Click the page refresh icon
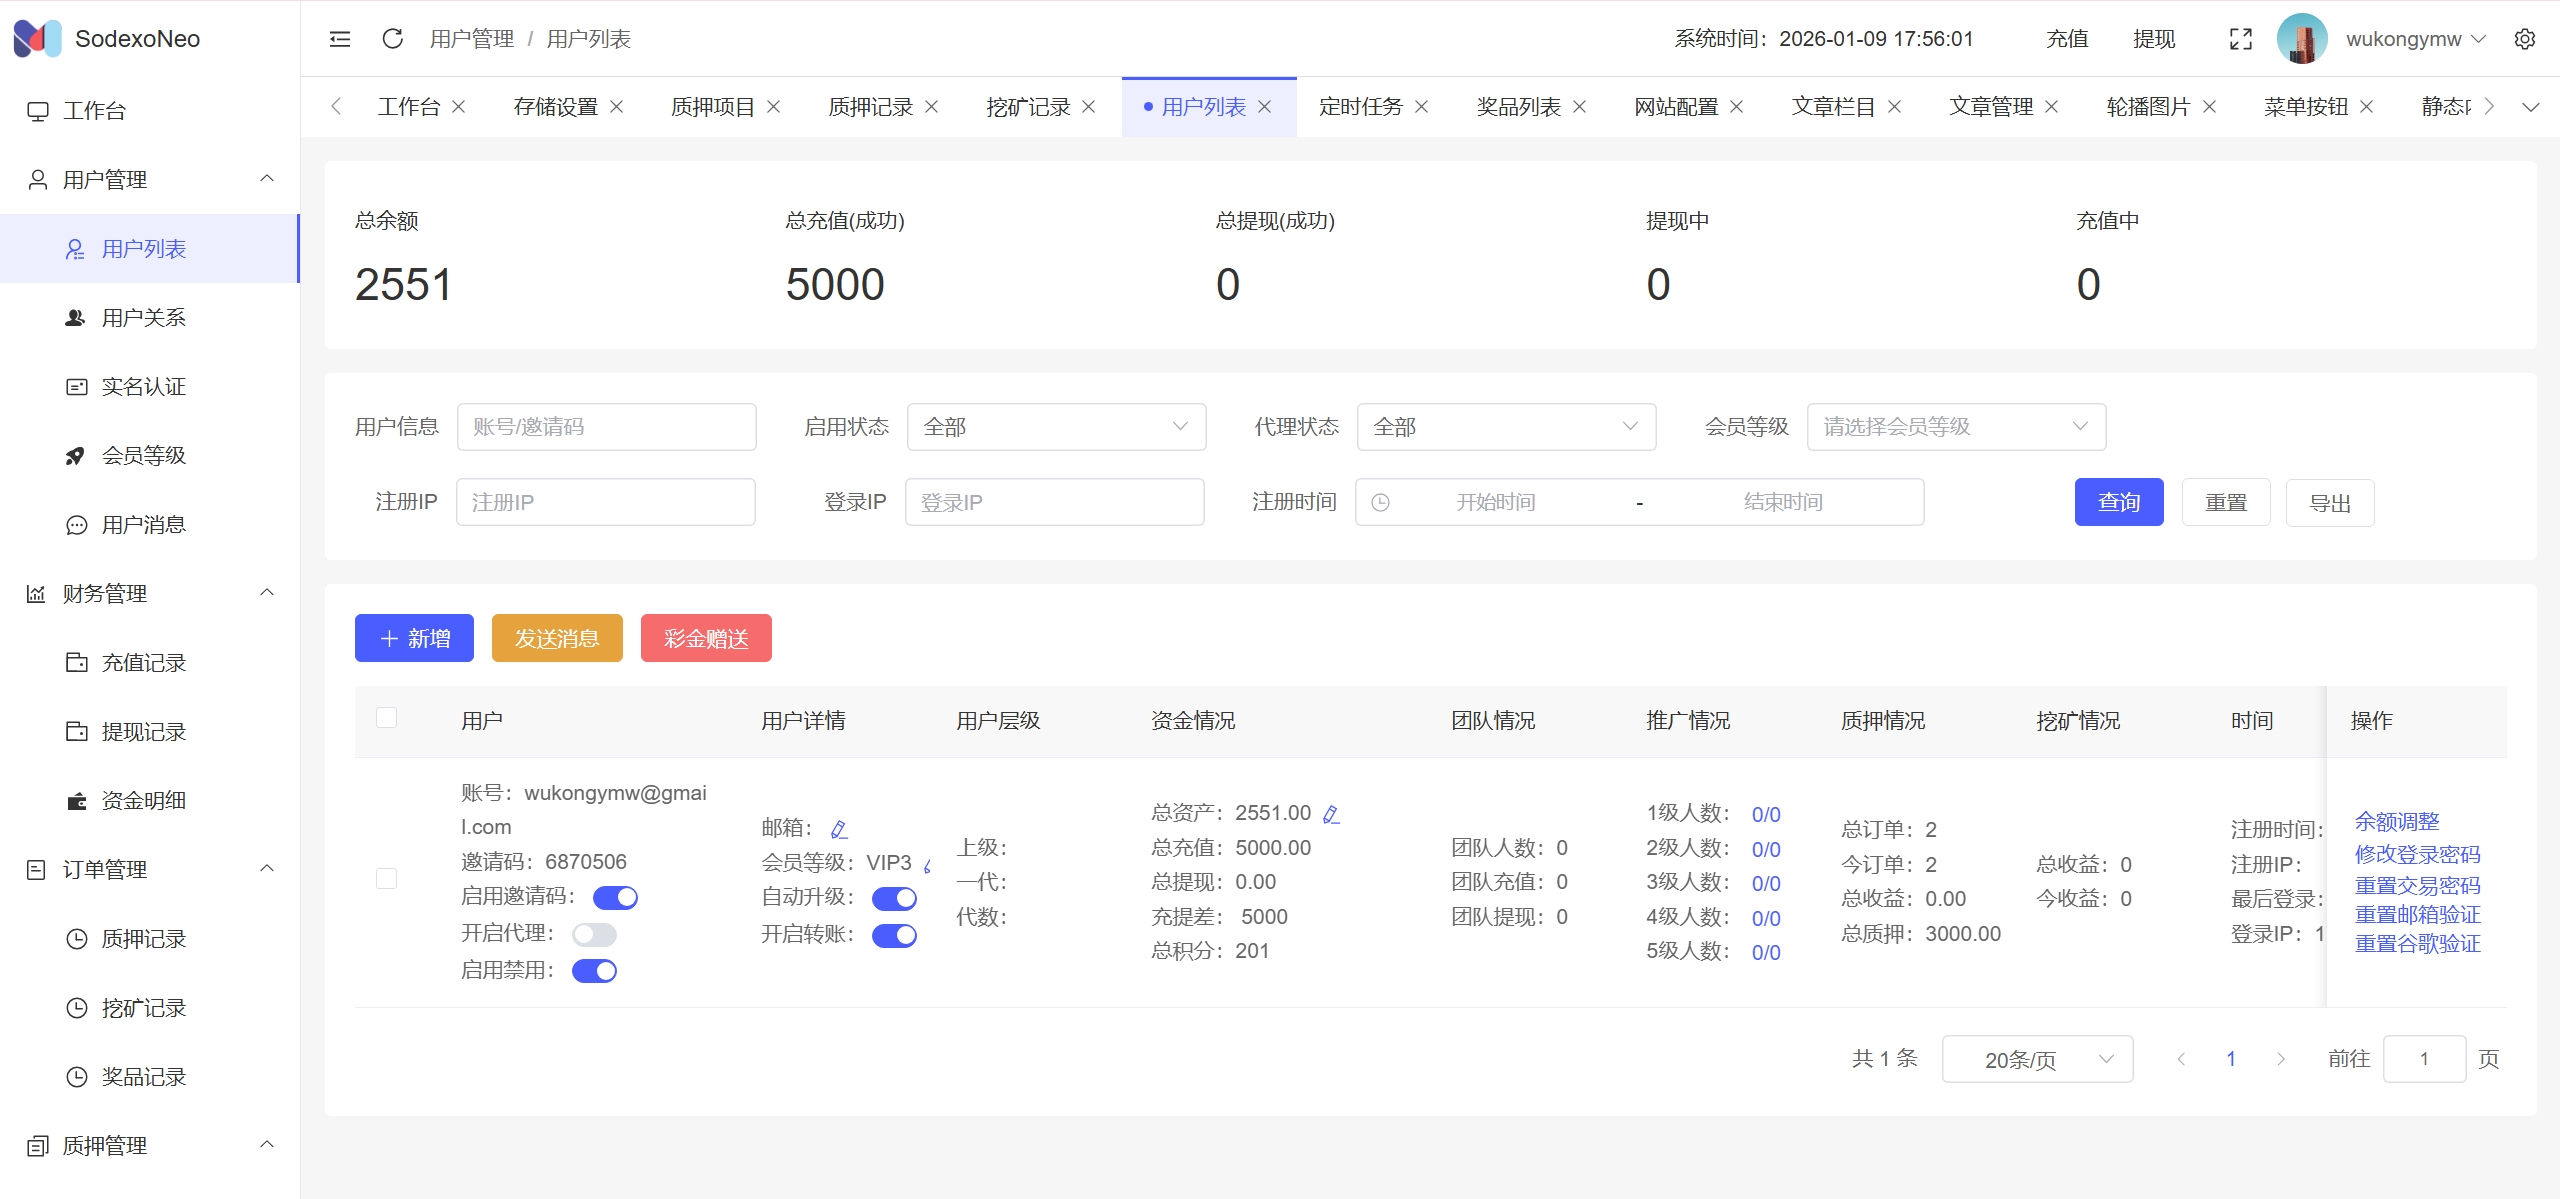The image size is (2560, 1199). (x=392, y=39)
